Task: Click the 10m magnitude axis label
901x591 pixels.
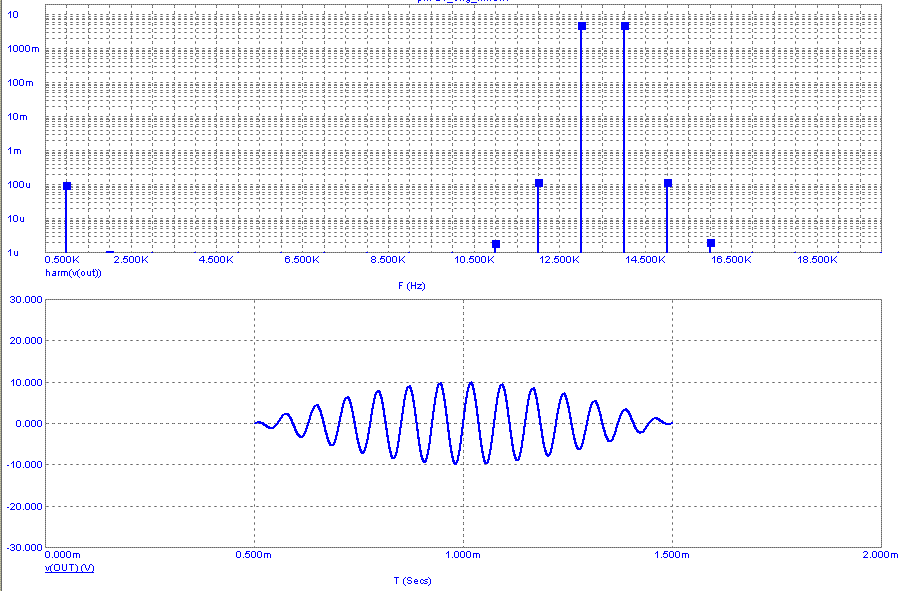Action: pos(17,117)
